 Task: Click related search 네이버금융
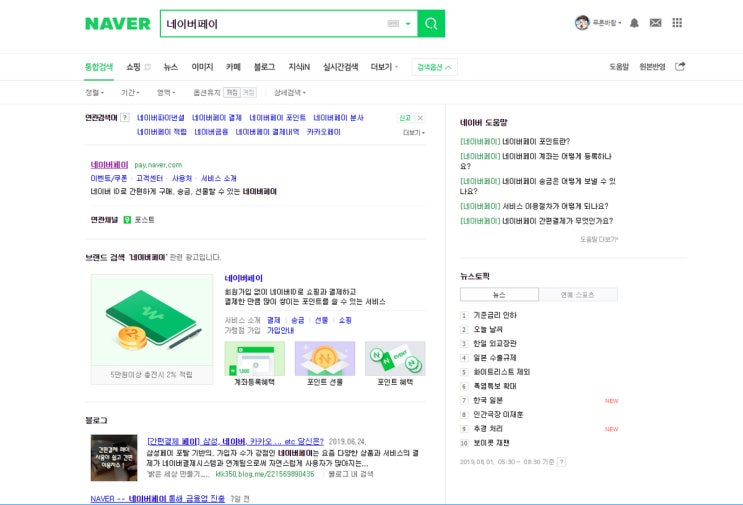coord(211,132)
